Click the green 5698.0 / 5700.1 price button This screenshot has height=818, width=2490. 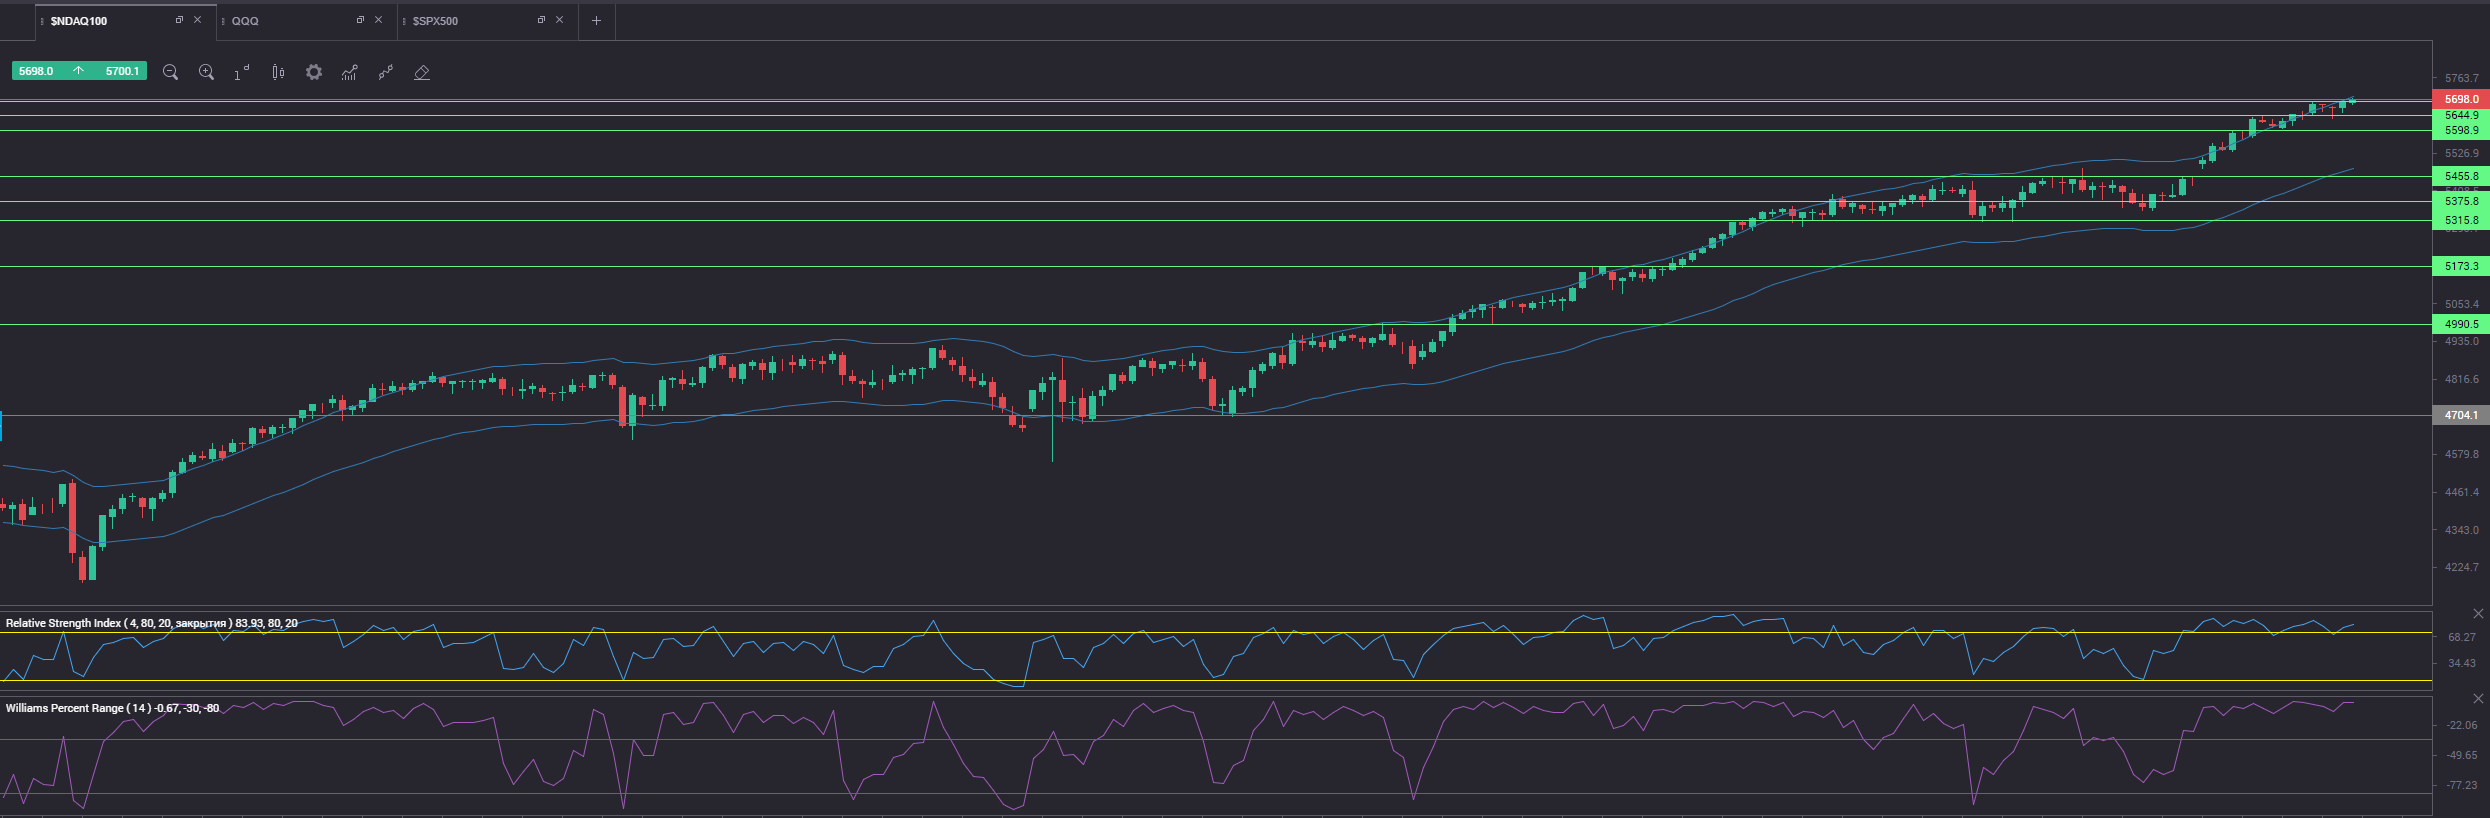pyautogui.click(x=79, y=71)
